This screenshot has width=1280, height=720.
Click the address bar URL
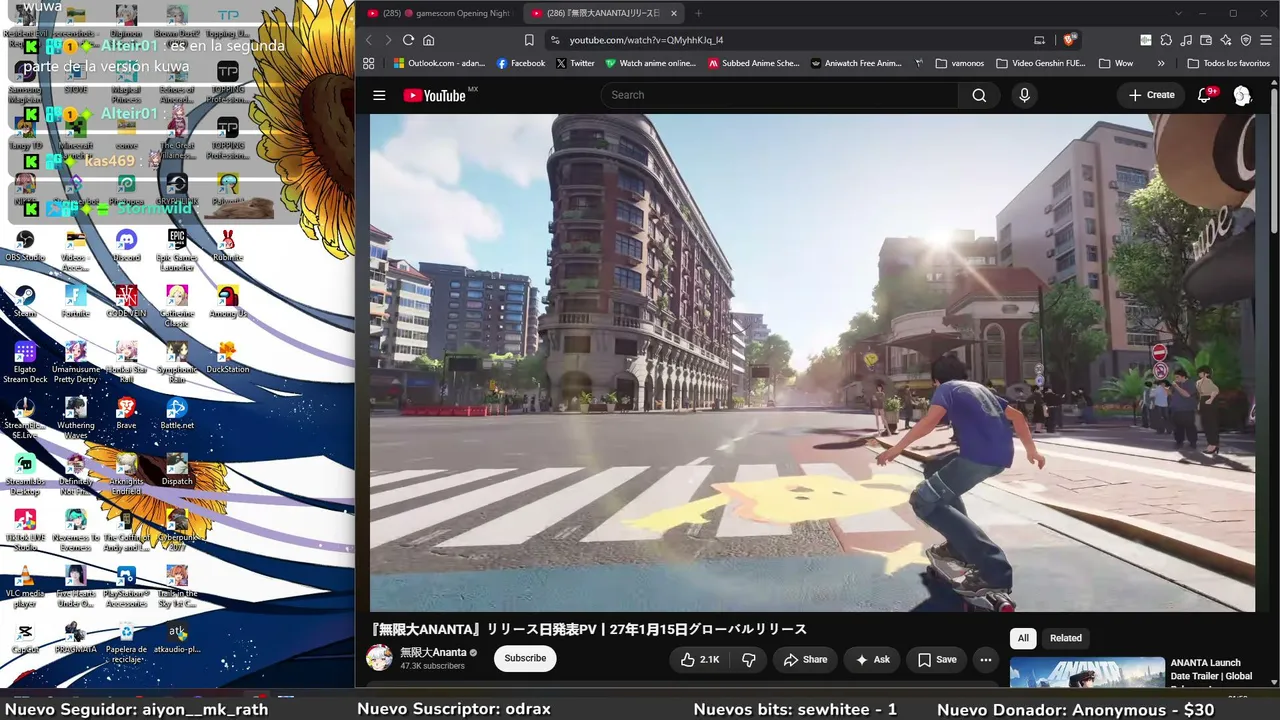(646, 40)
